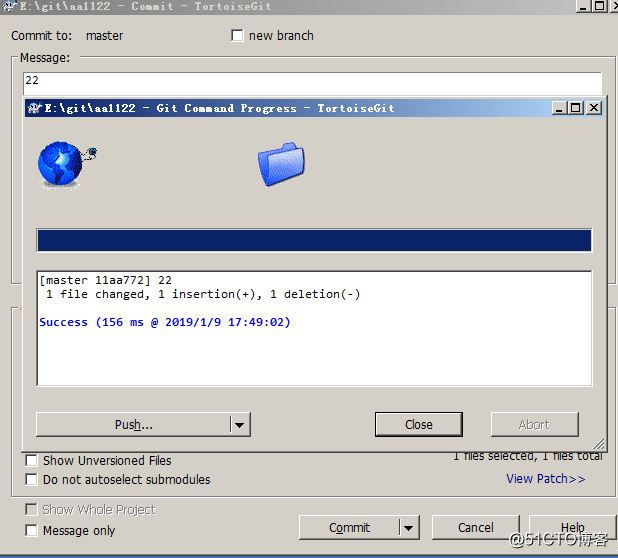
Task: Click TortoiseGit icon in Commit window title bar
Action: click(9, 6)
